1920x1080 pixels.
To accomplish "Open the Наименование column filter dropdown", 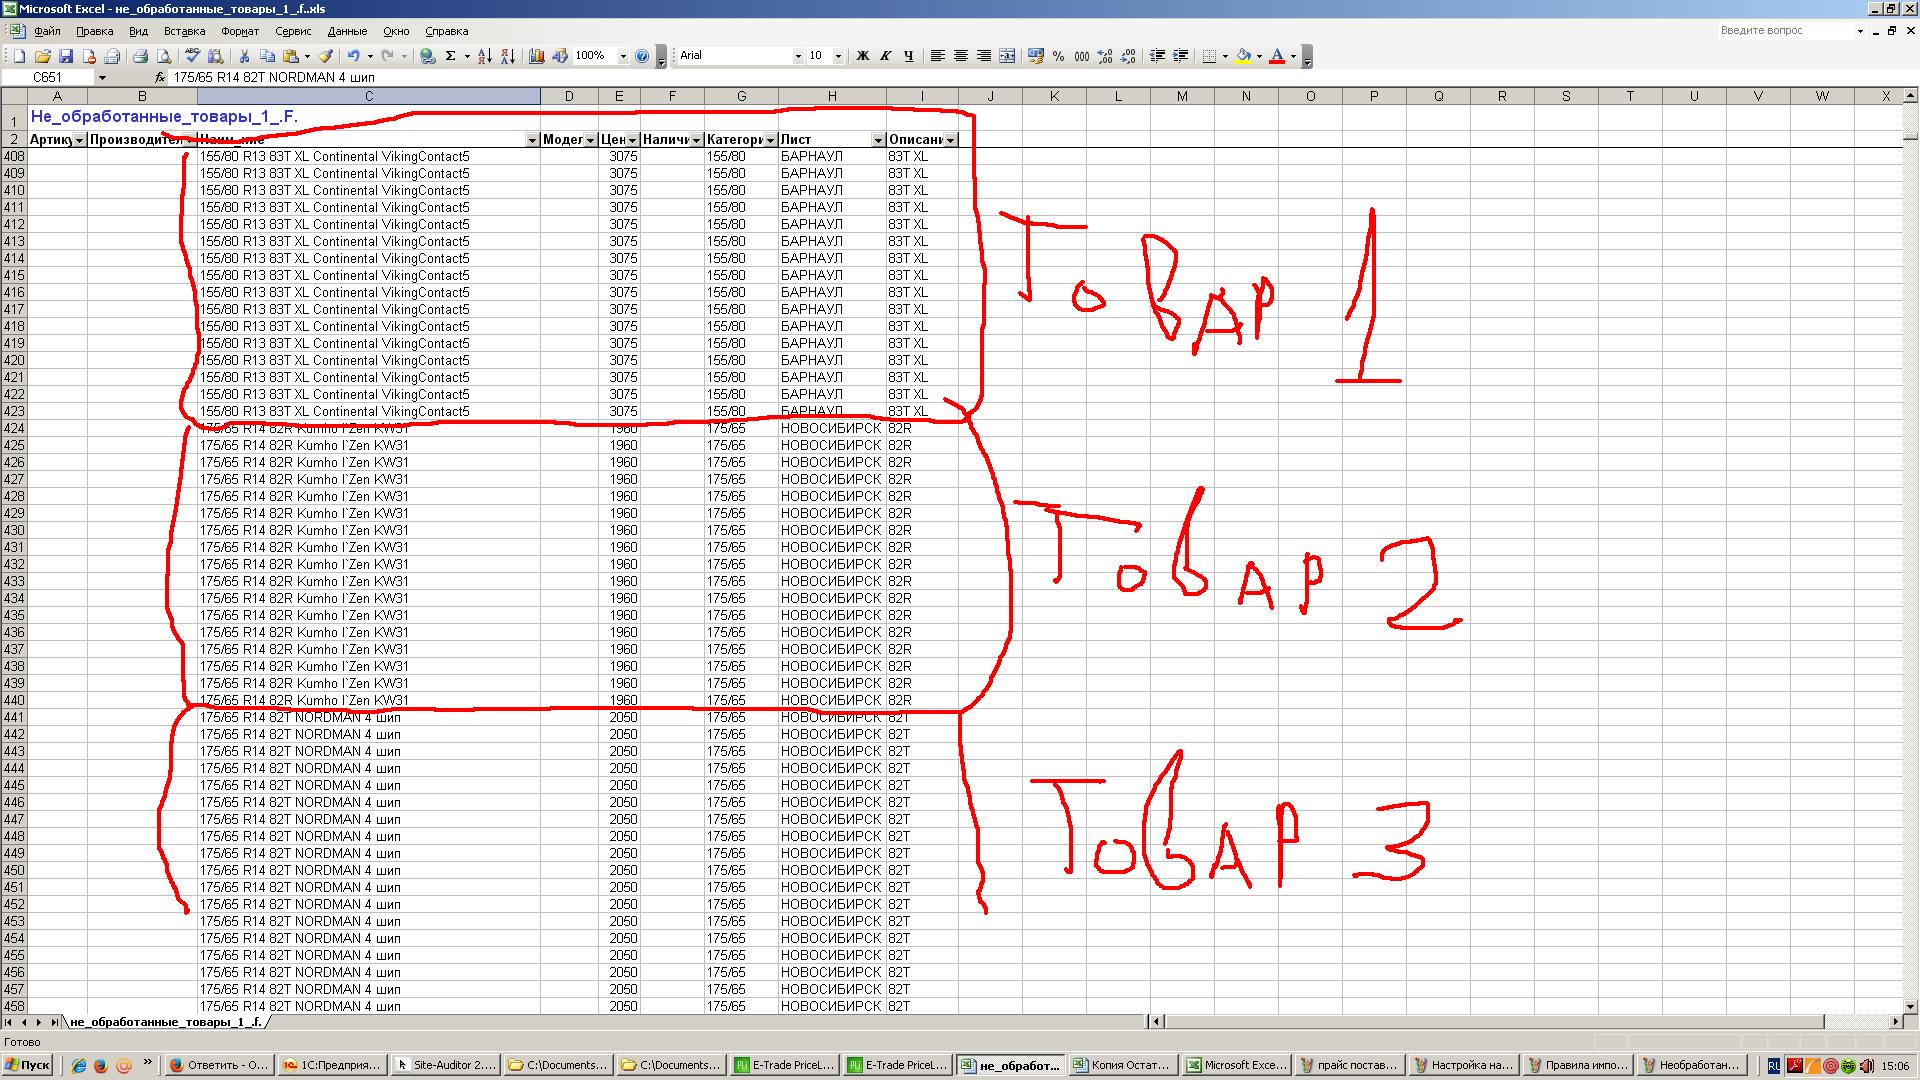I will (x=532, y=140).
